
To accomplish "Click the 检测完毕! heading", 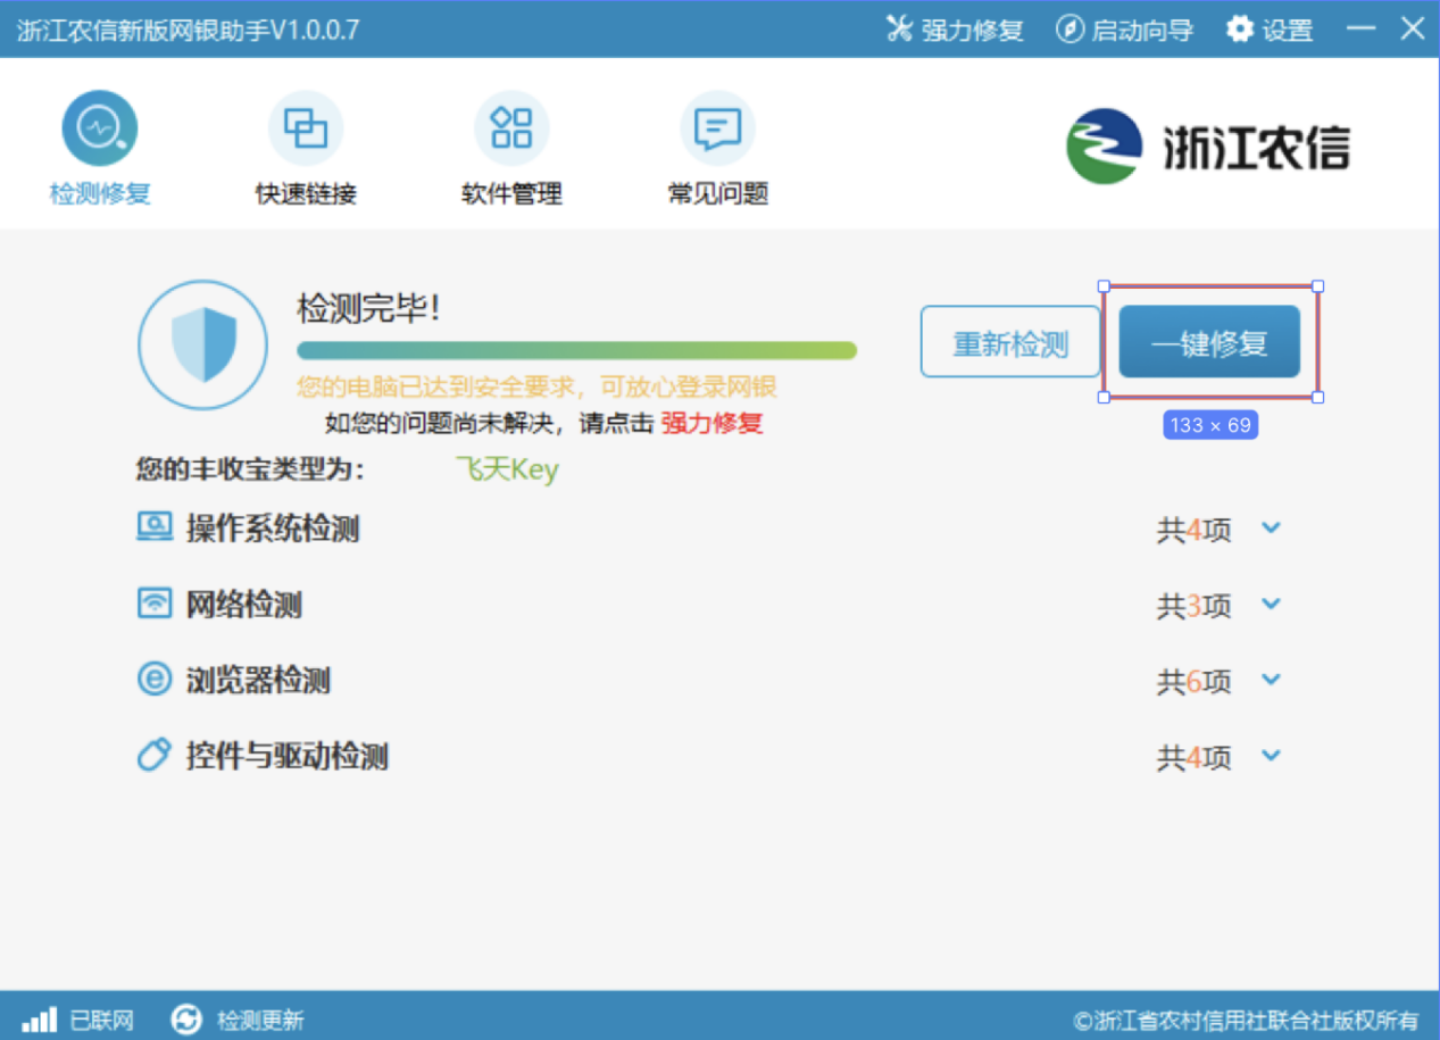I will 368,308.
